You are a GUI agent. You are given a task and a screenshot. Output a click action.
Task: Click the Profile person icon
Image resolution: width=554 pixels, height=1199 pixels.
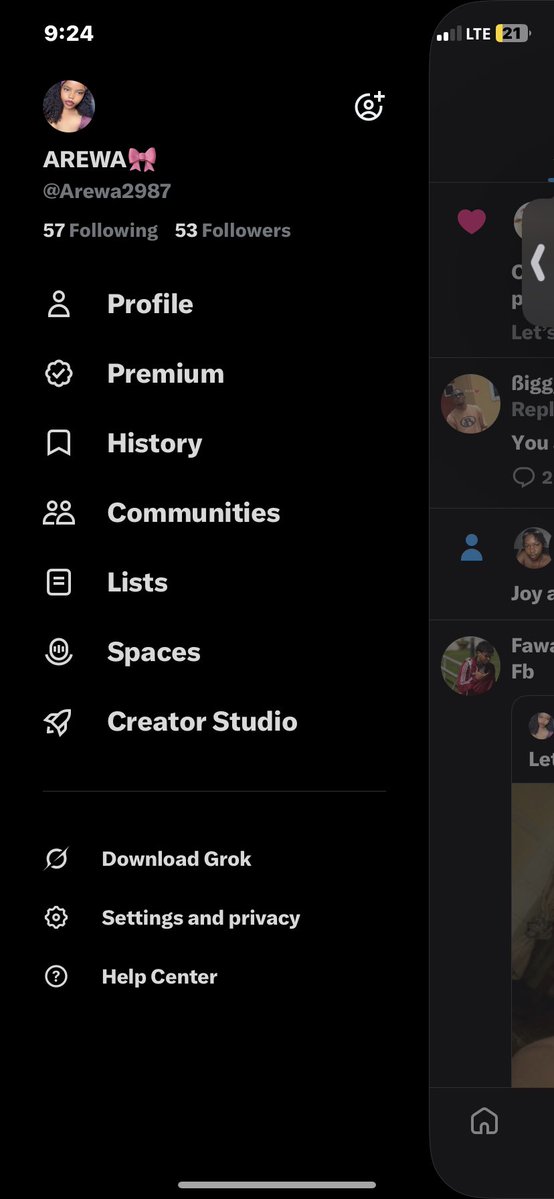click(59, 304)
